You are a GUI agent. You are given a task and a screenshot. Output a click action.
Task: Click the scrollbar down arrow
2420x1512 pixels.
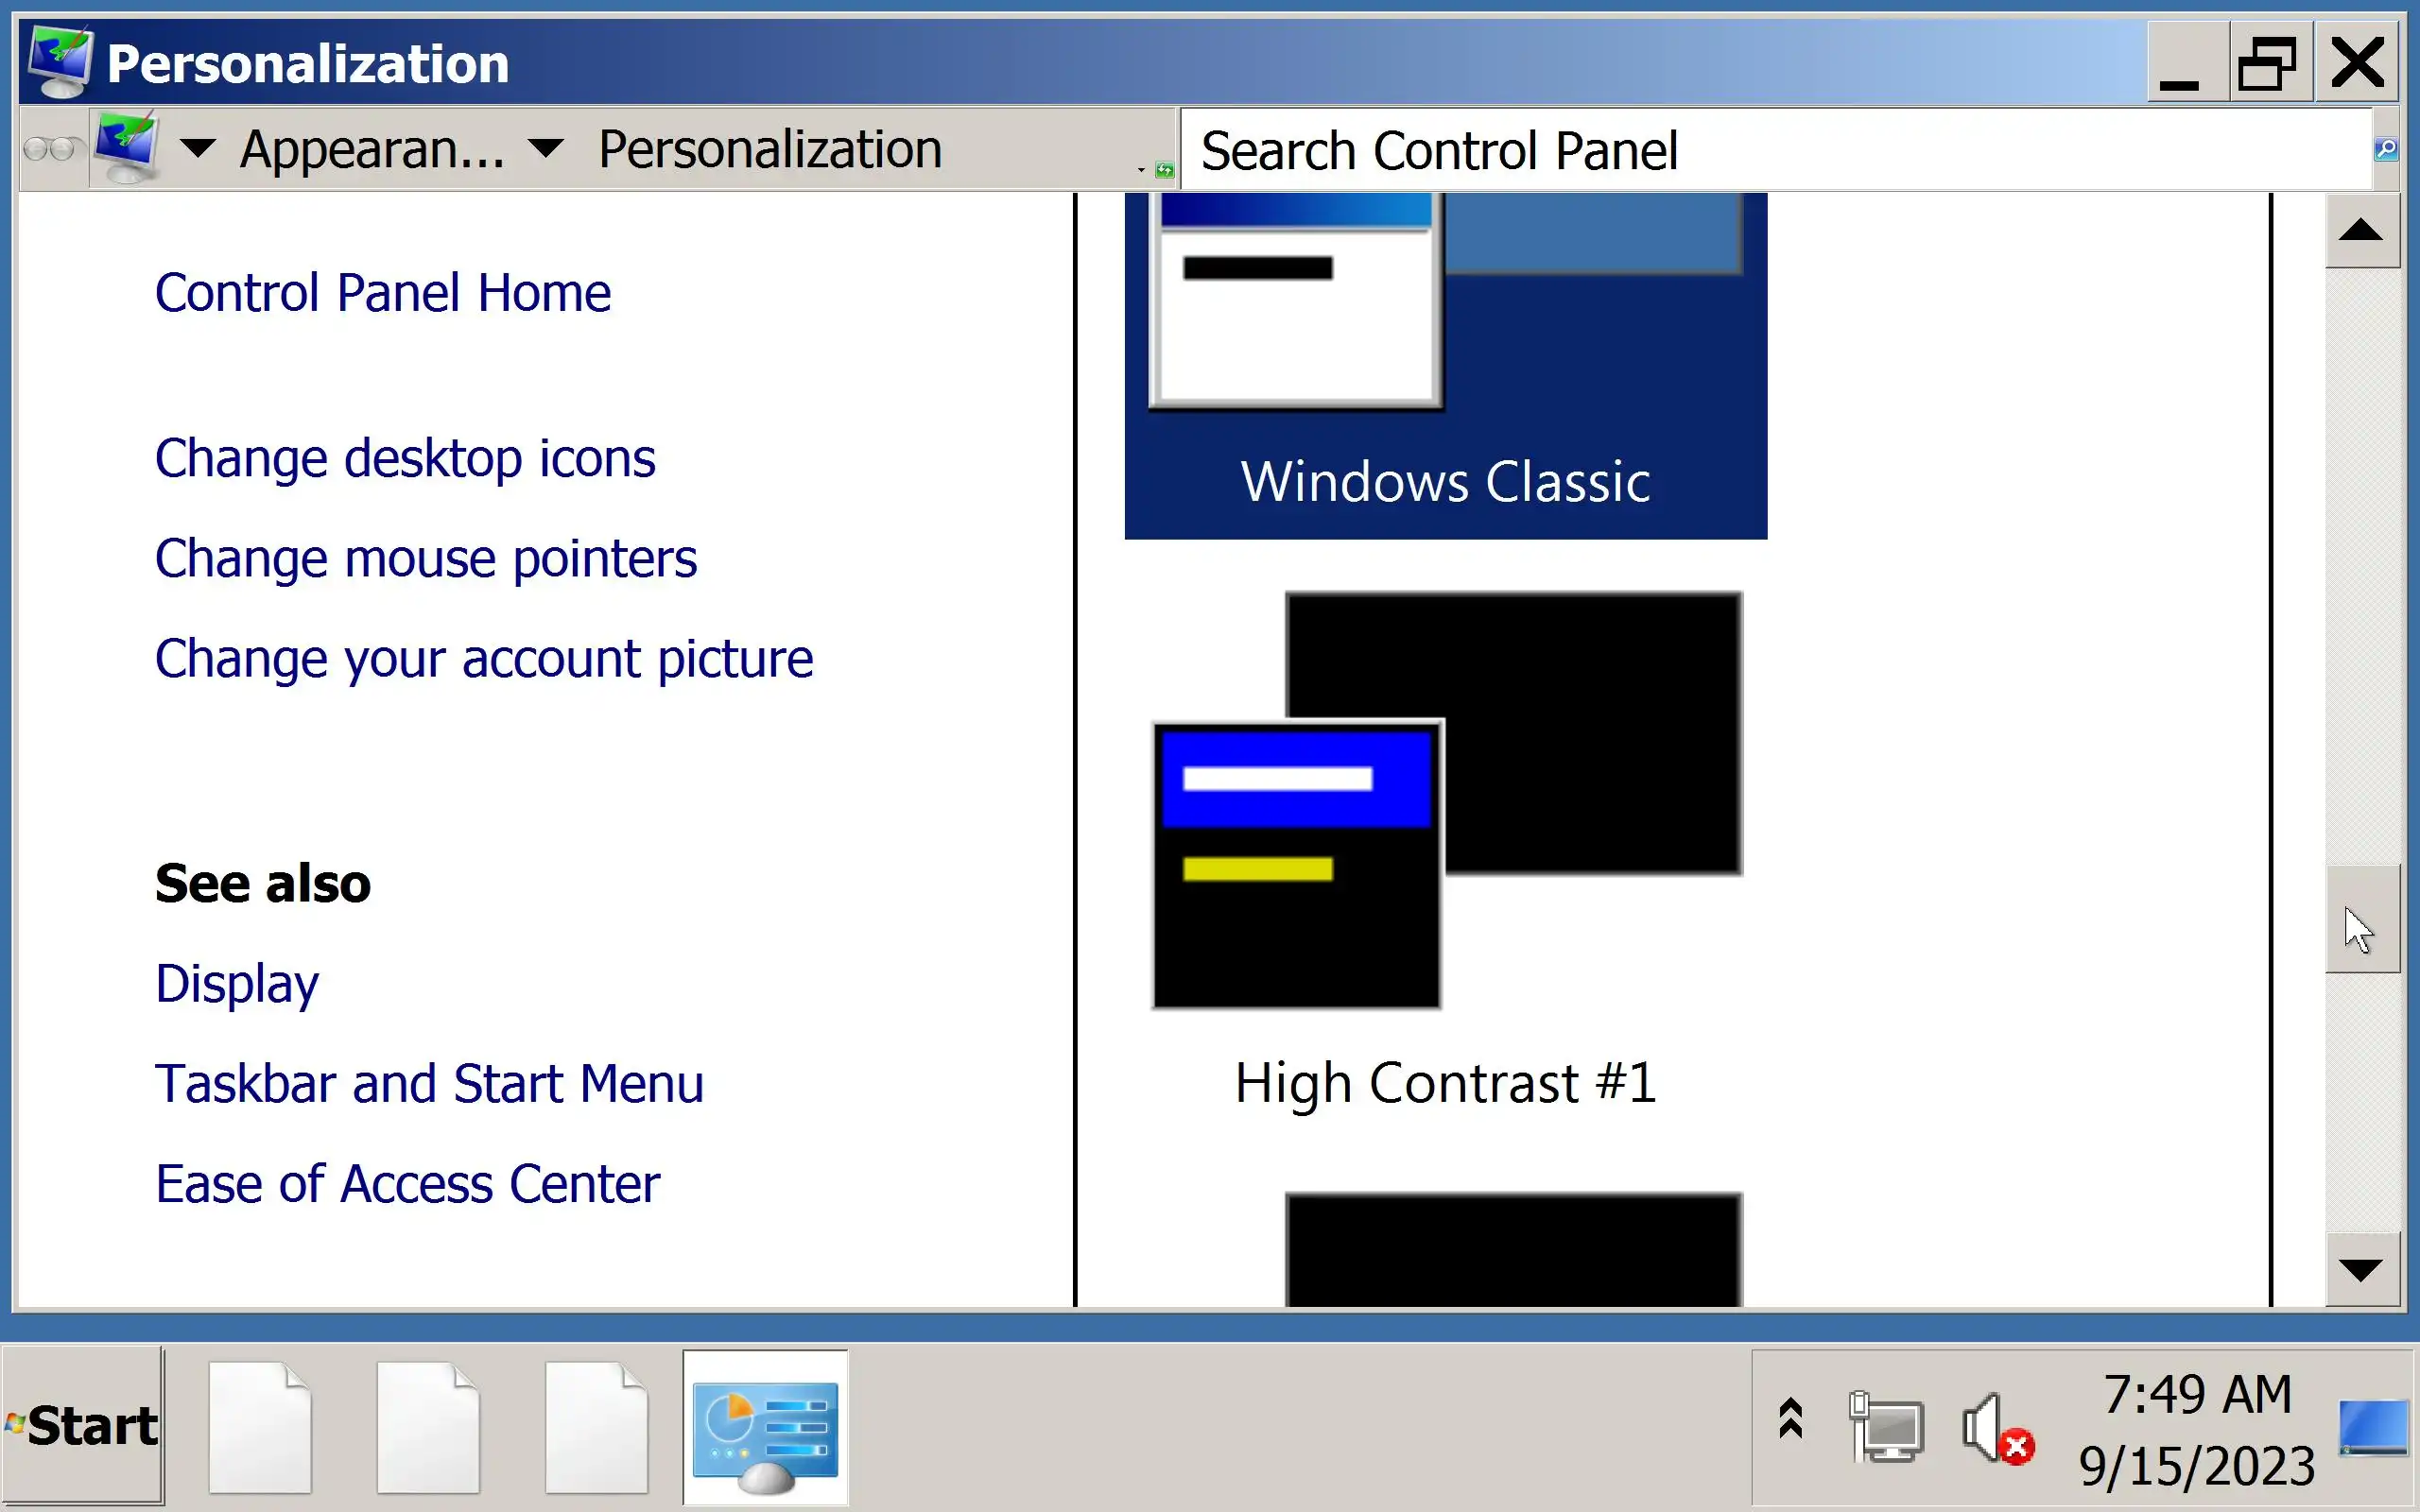tap(2361, 1270)
